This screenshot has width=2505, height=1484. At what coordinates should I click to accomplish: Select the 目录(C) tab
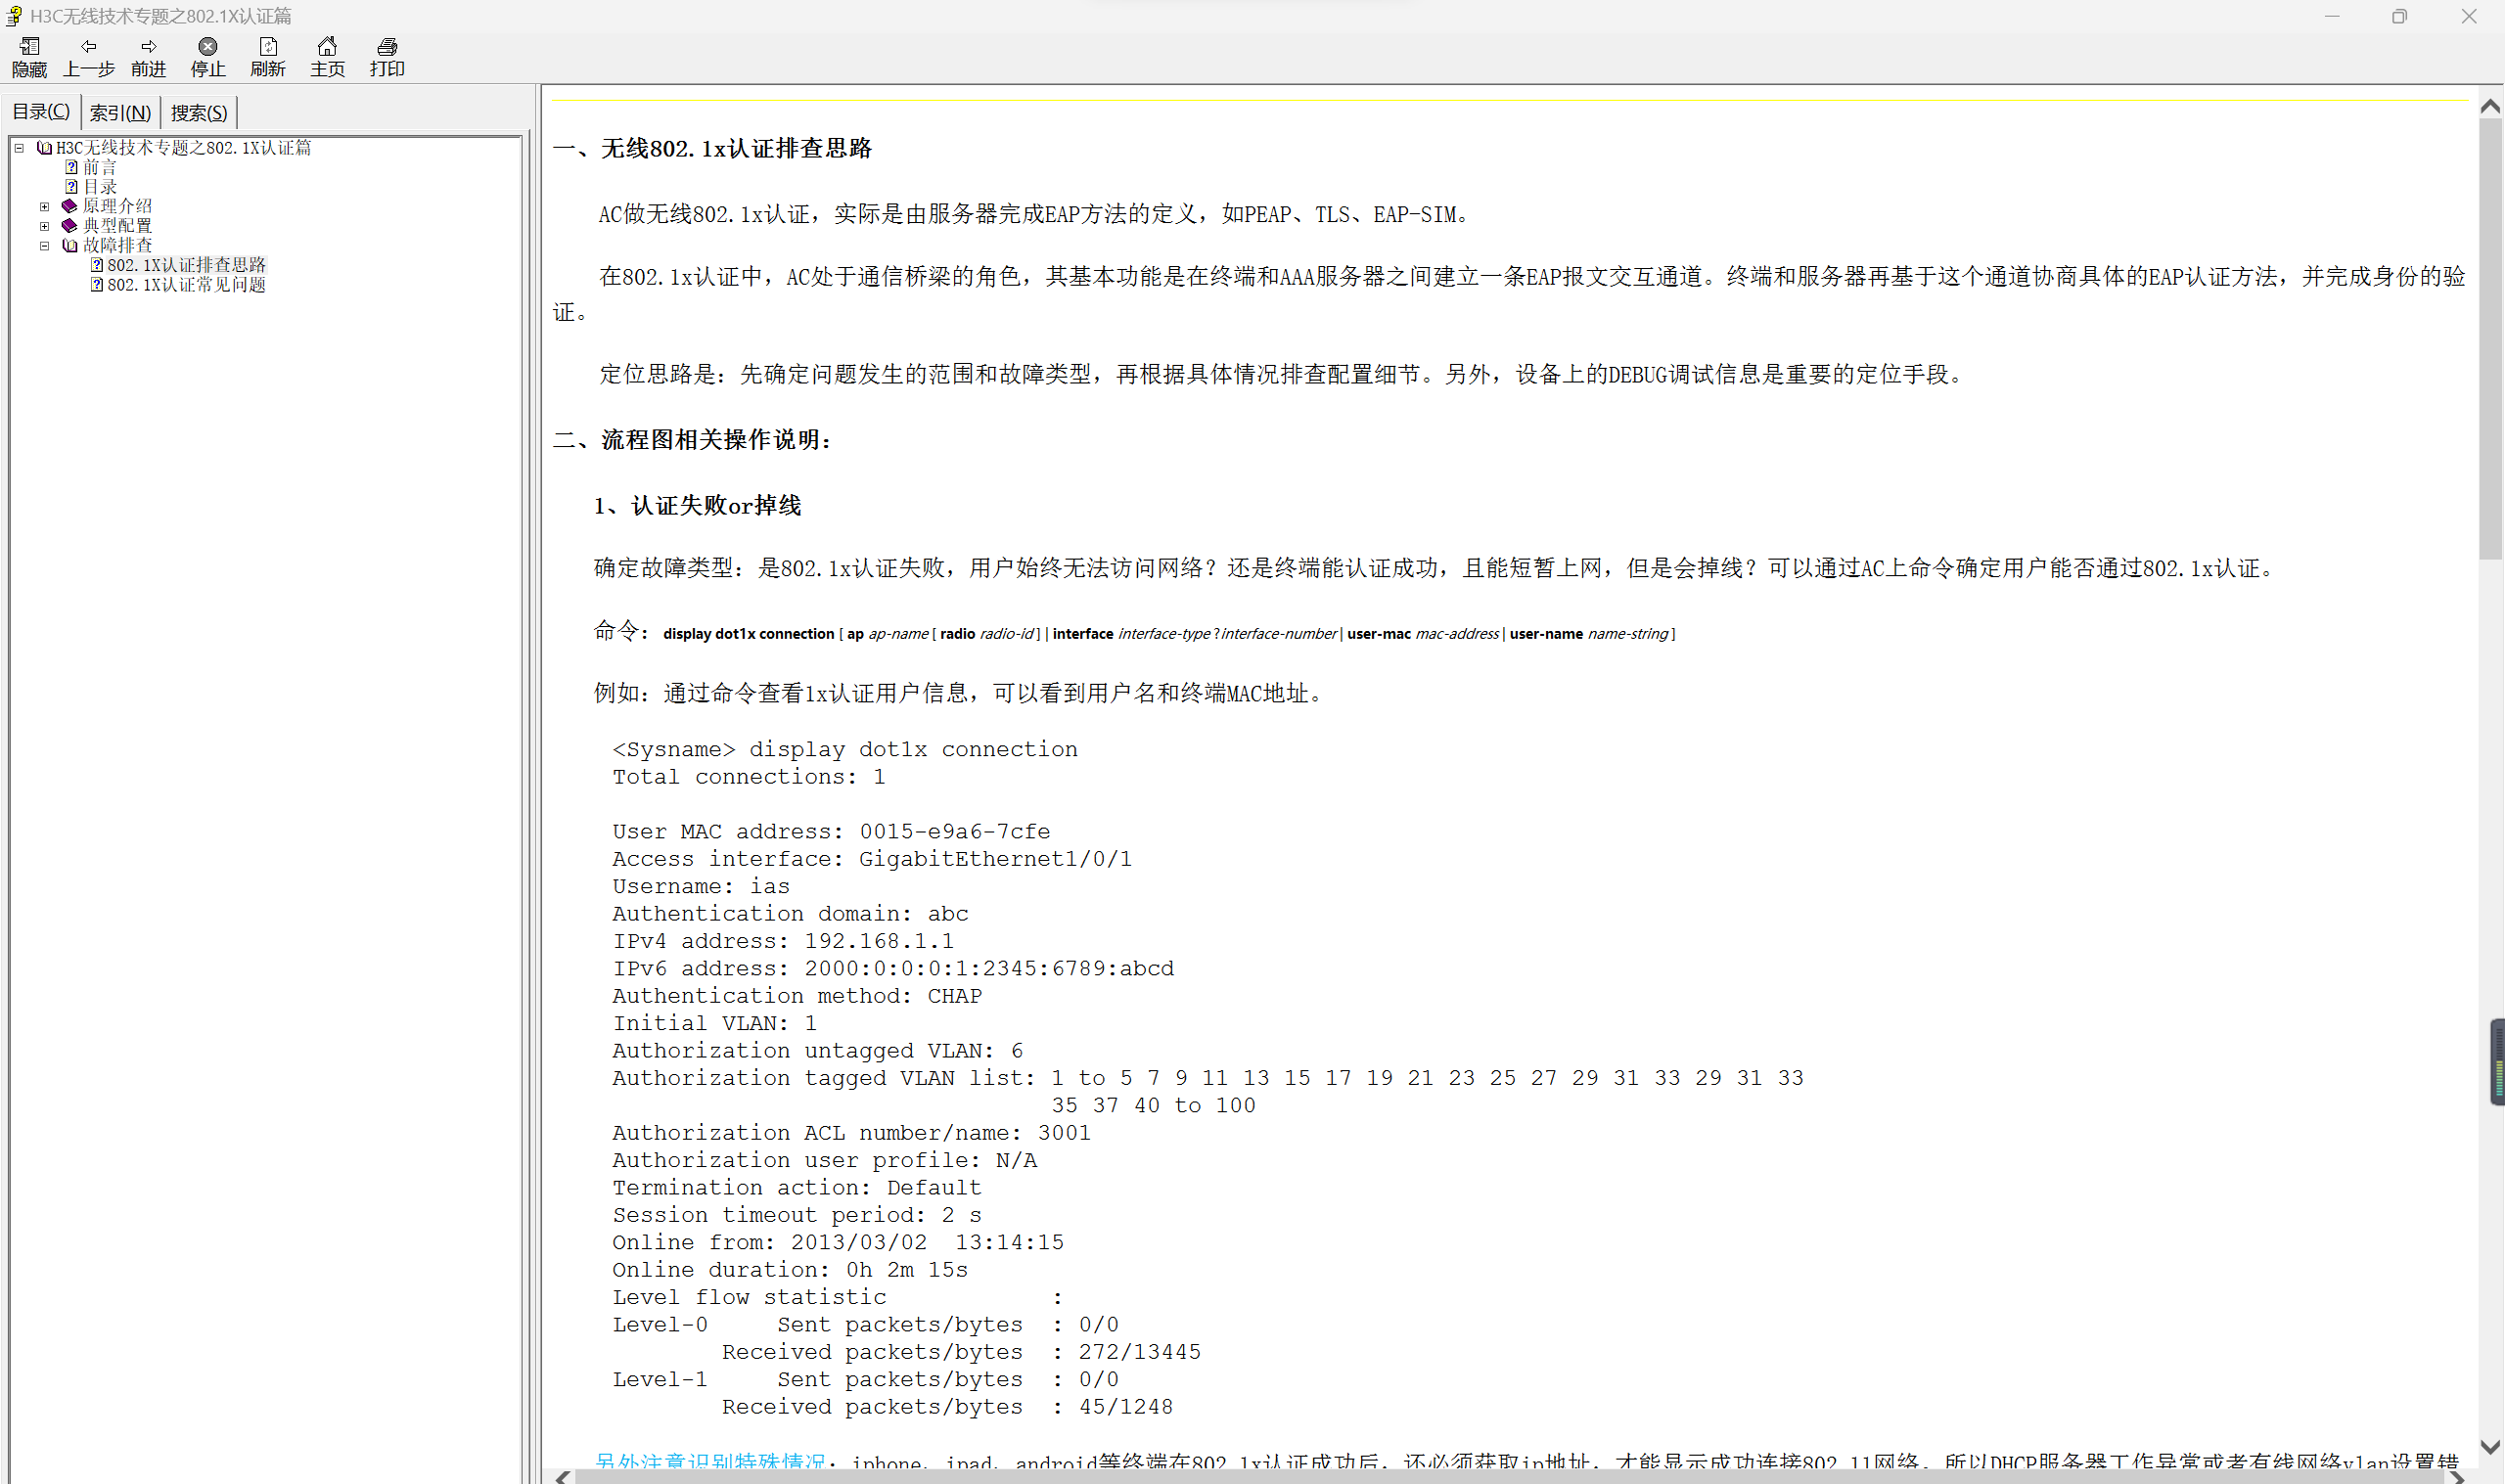point(41,112)
